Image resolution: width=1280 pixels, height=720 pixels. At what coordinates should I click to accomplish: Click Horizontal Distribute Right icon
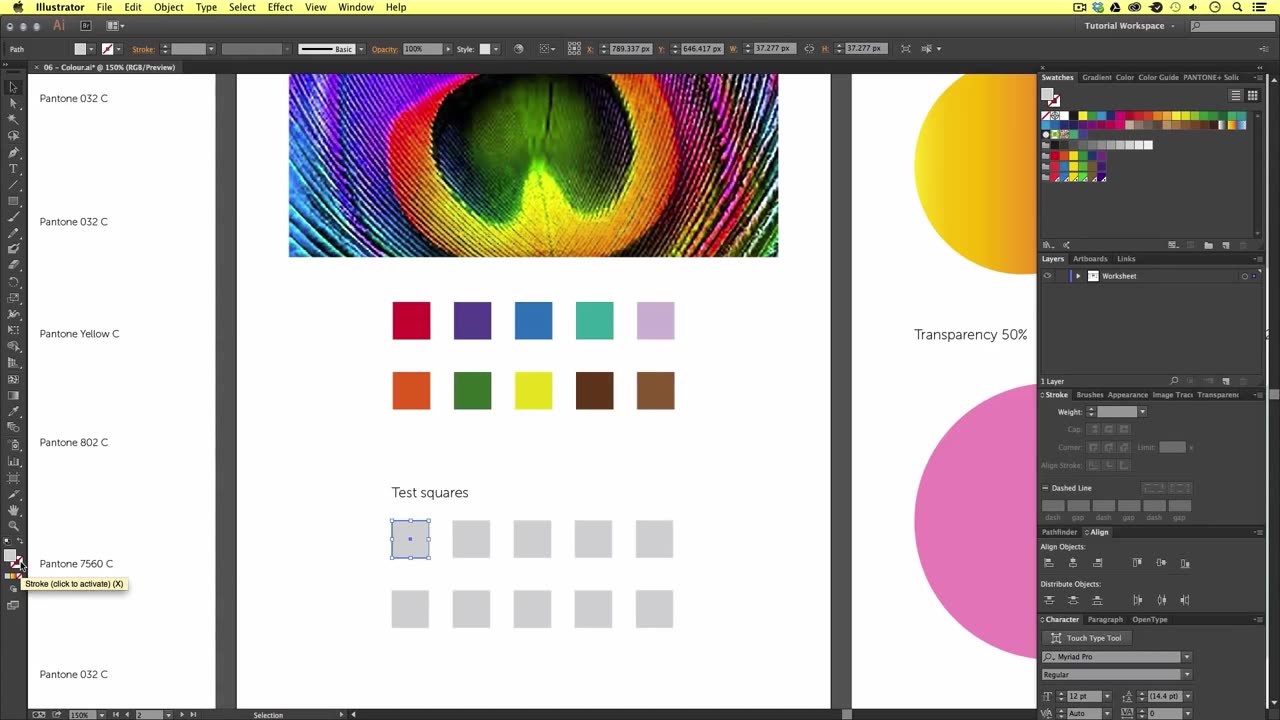[x=1185, y=600]
